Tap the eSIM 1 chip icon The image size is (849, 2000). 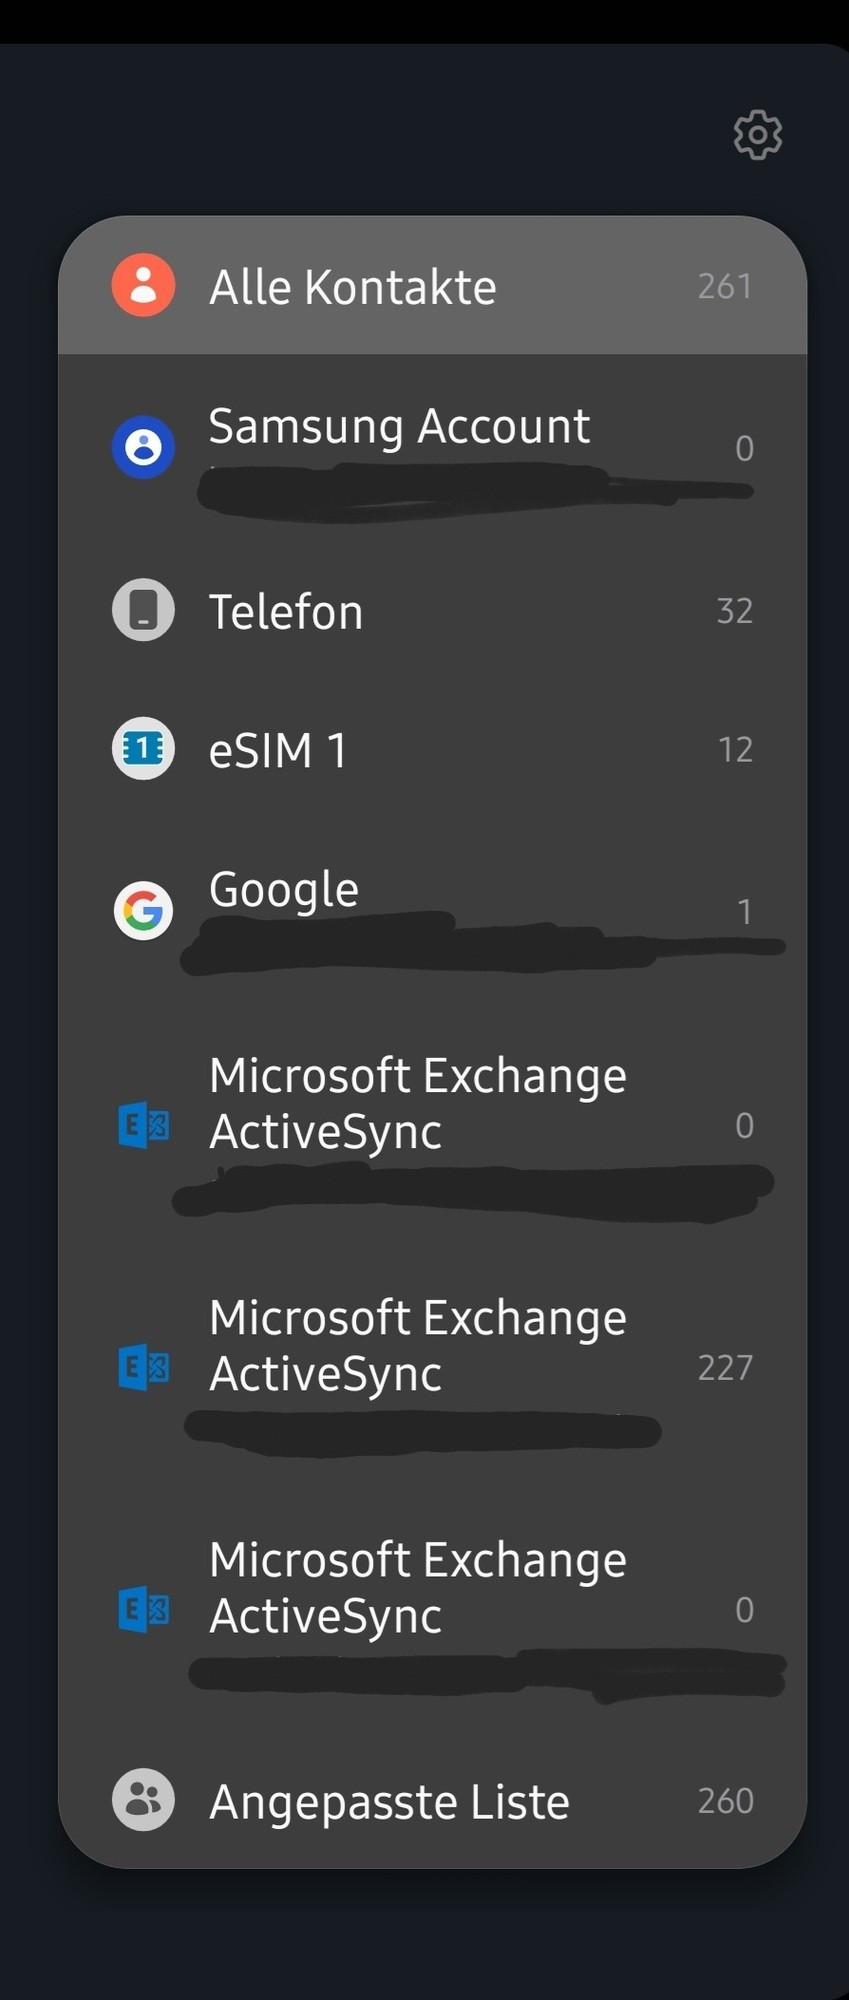pos(143,749)
